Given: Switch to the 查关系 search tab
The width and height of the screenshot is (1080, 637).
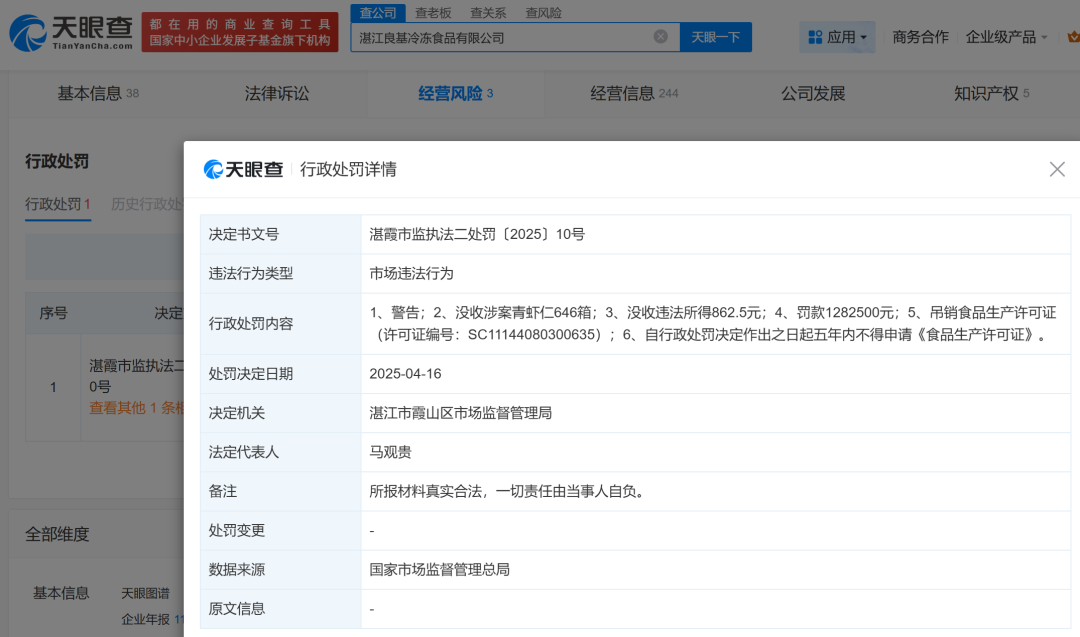Looking at the screenshot, I should 488,13.
